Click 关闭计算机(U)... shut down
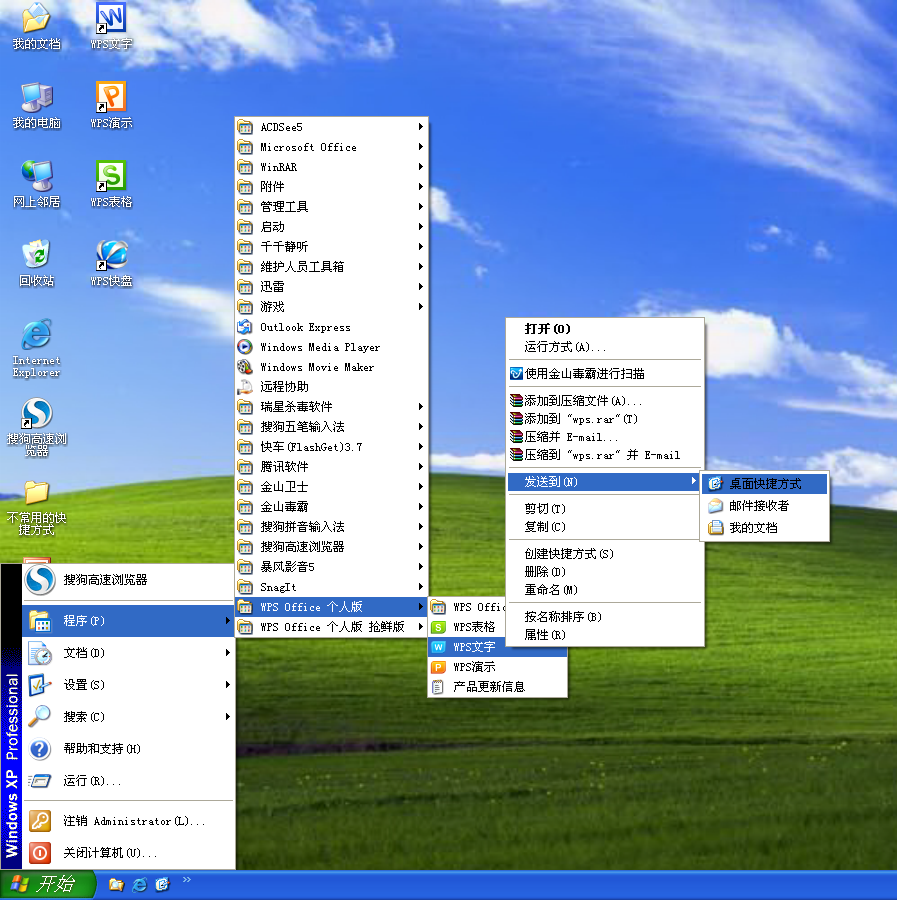The image size is (897, 900). pyautogui.click(x=128, y=853)
